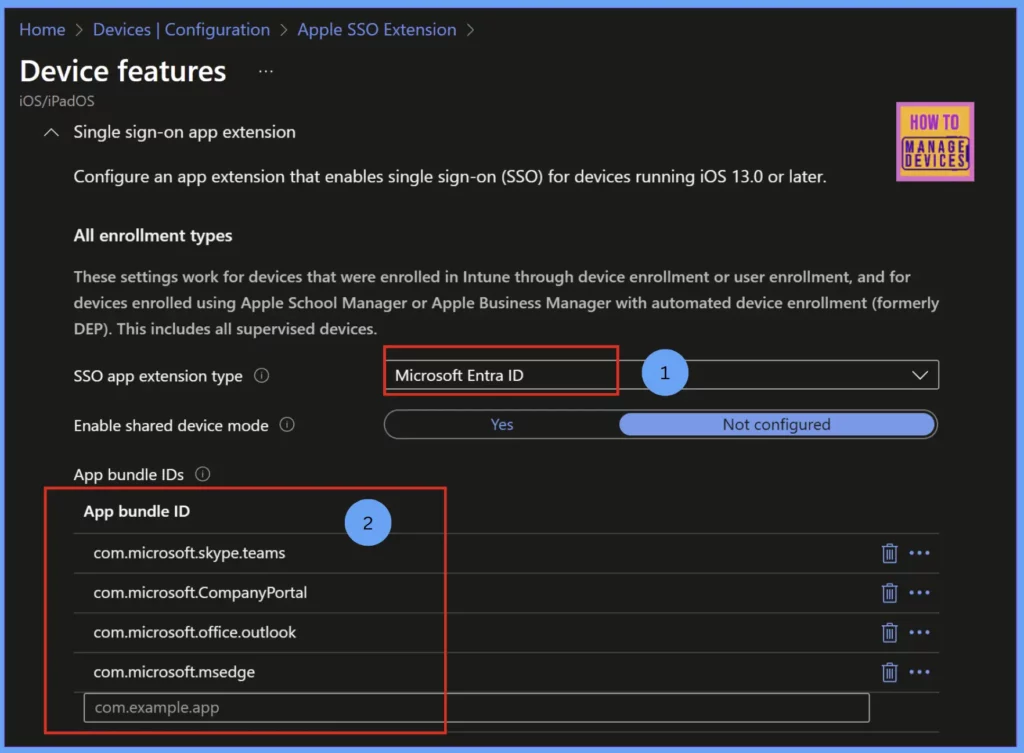Show info for SSO app extension type

(x=261, y=376)
